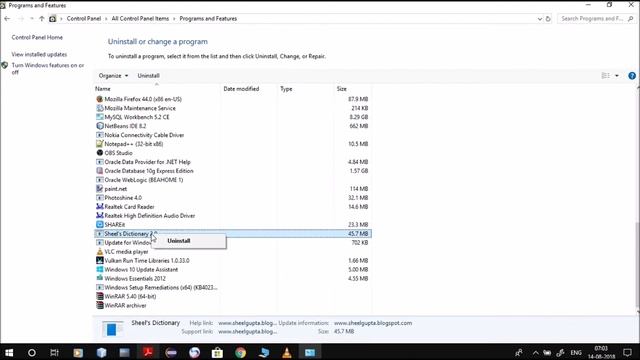Click the ENG language indicator in tray
This screenshot has height=360, width=640.
[576, 353]
